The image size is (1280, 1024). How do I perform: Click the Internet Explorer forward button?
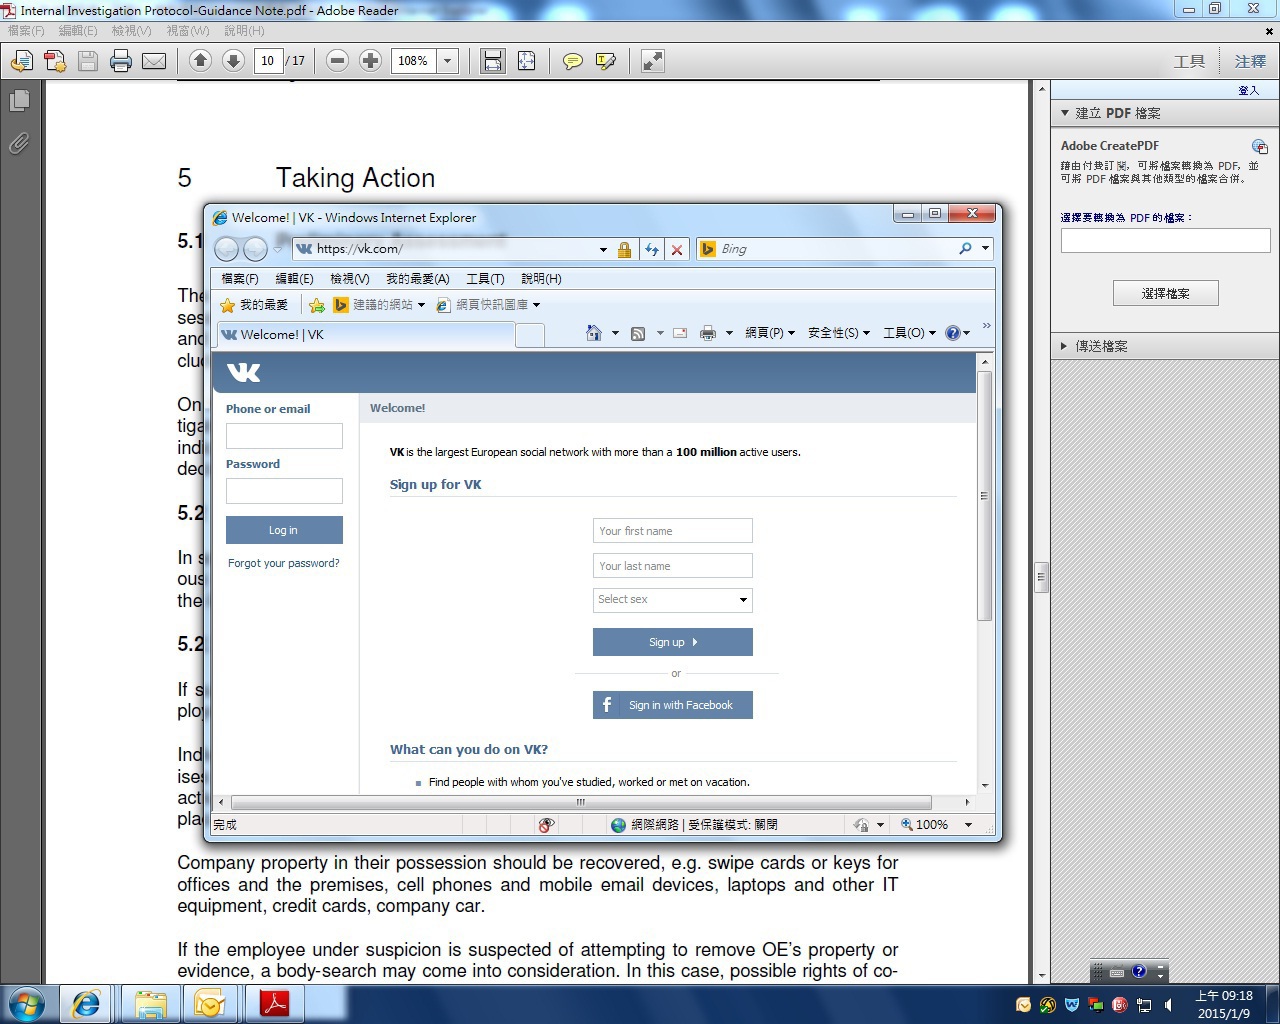tap(256, 249)
